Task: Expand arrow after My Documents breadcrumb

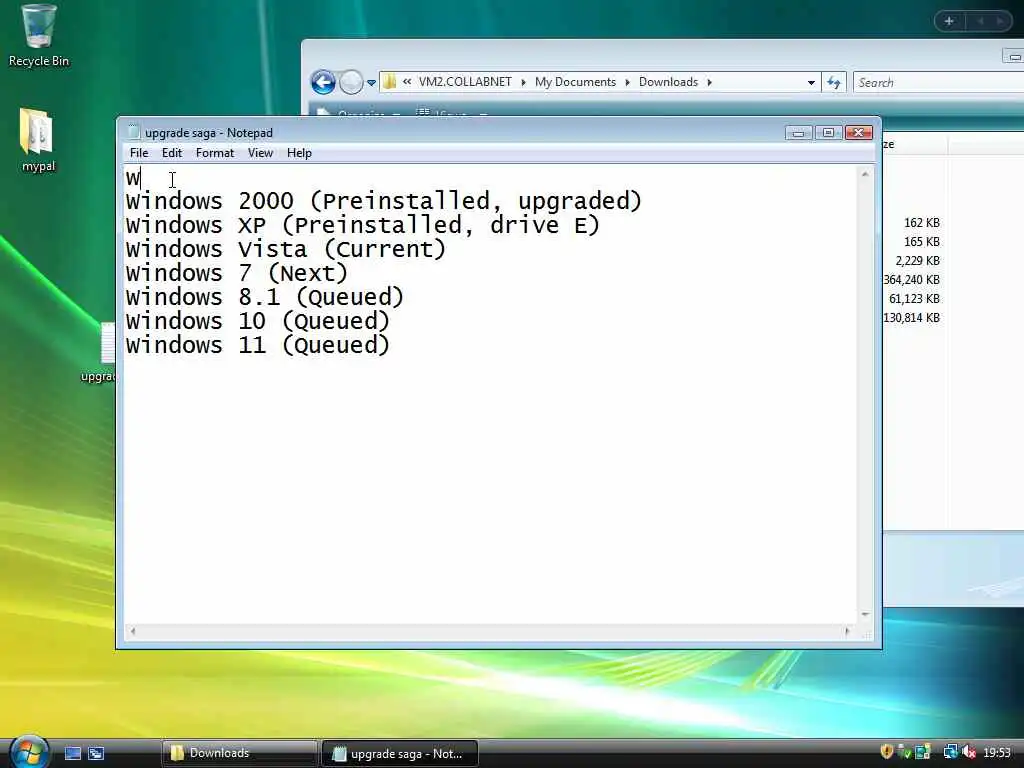Action: [628, 82]
